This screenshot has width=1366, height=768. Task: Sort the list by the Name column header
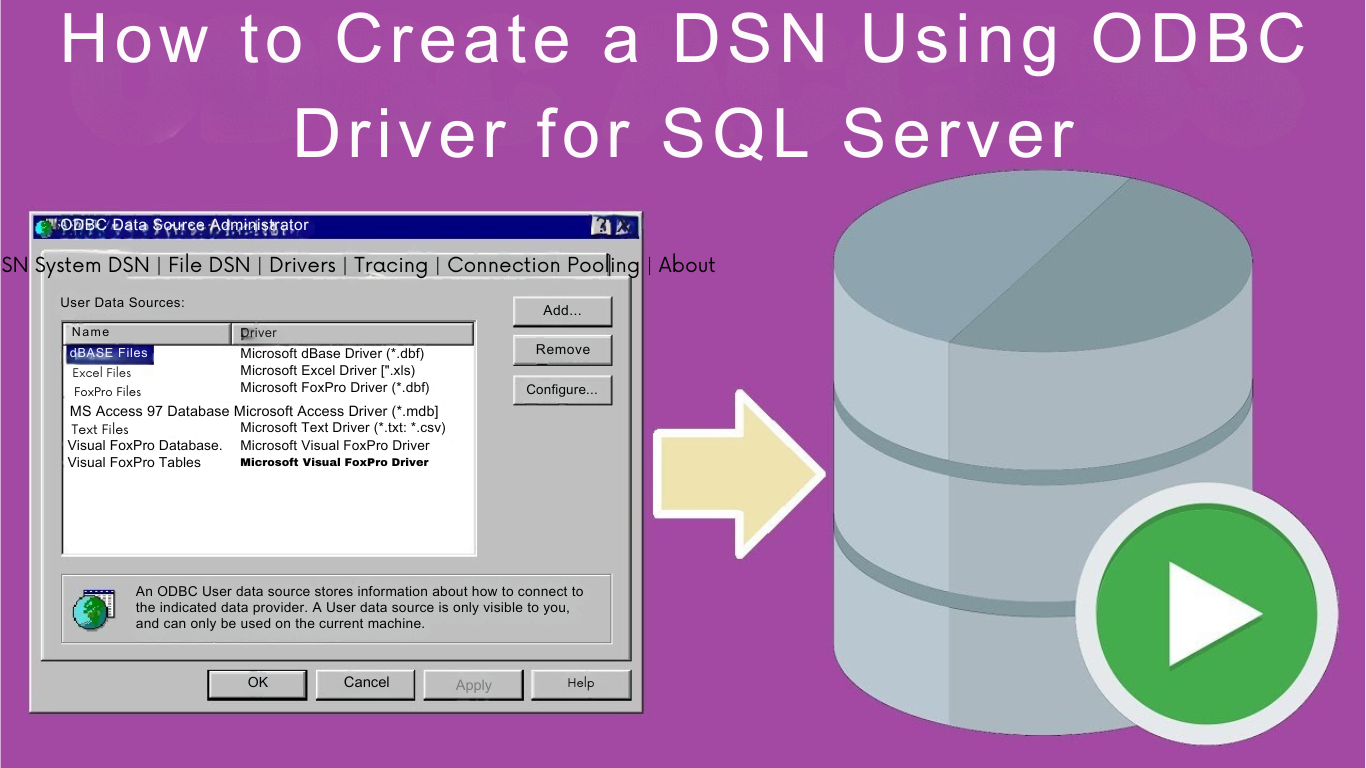(146, 333)
